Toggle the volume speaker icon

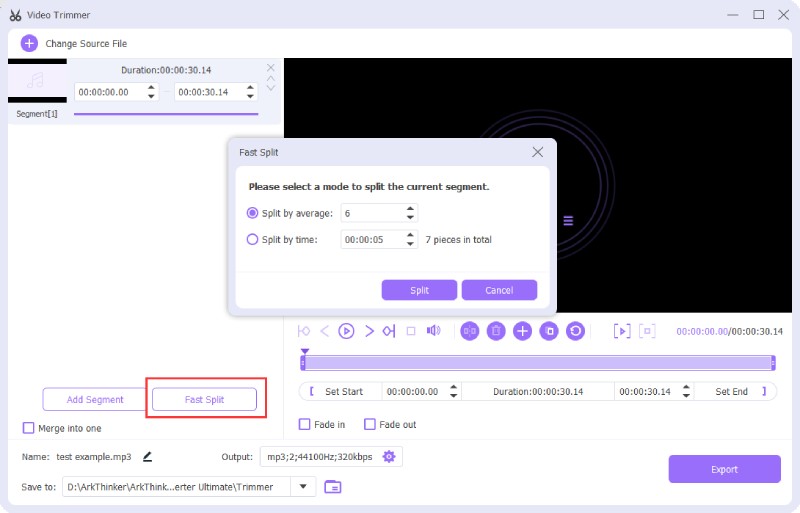point(433,331)
